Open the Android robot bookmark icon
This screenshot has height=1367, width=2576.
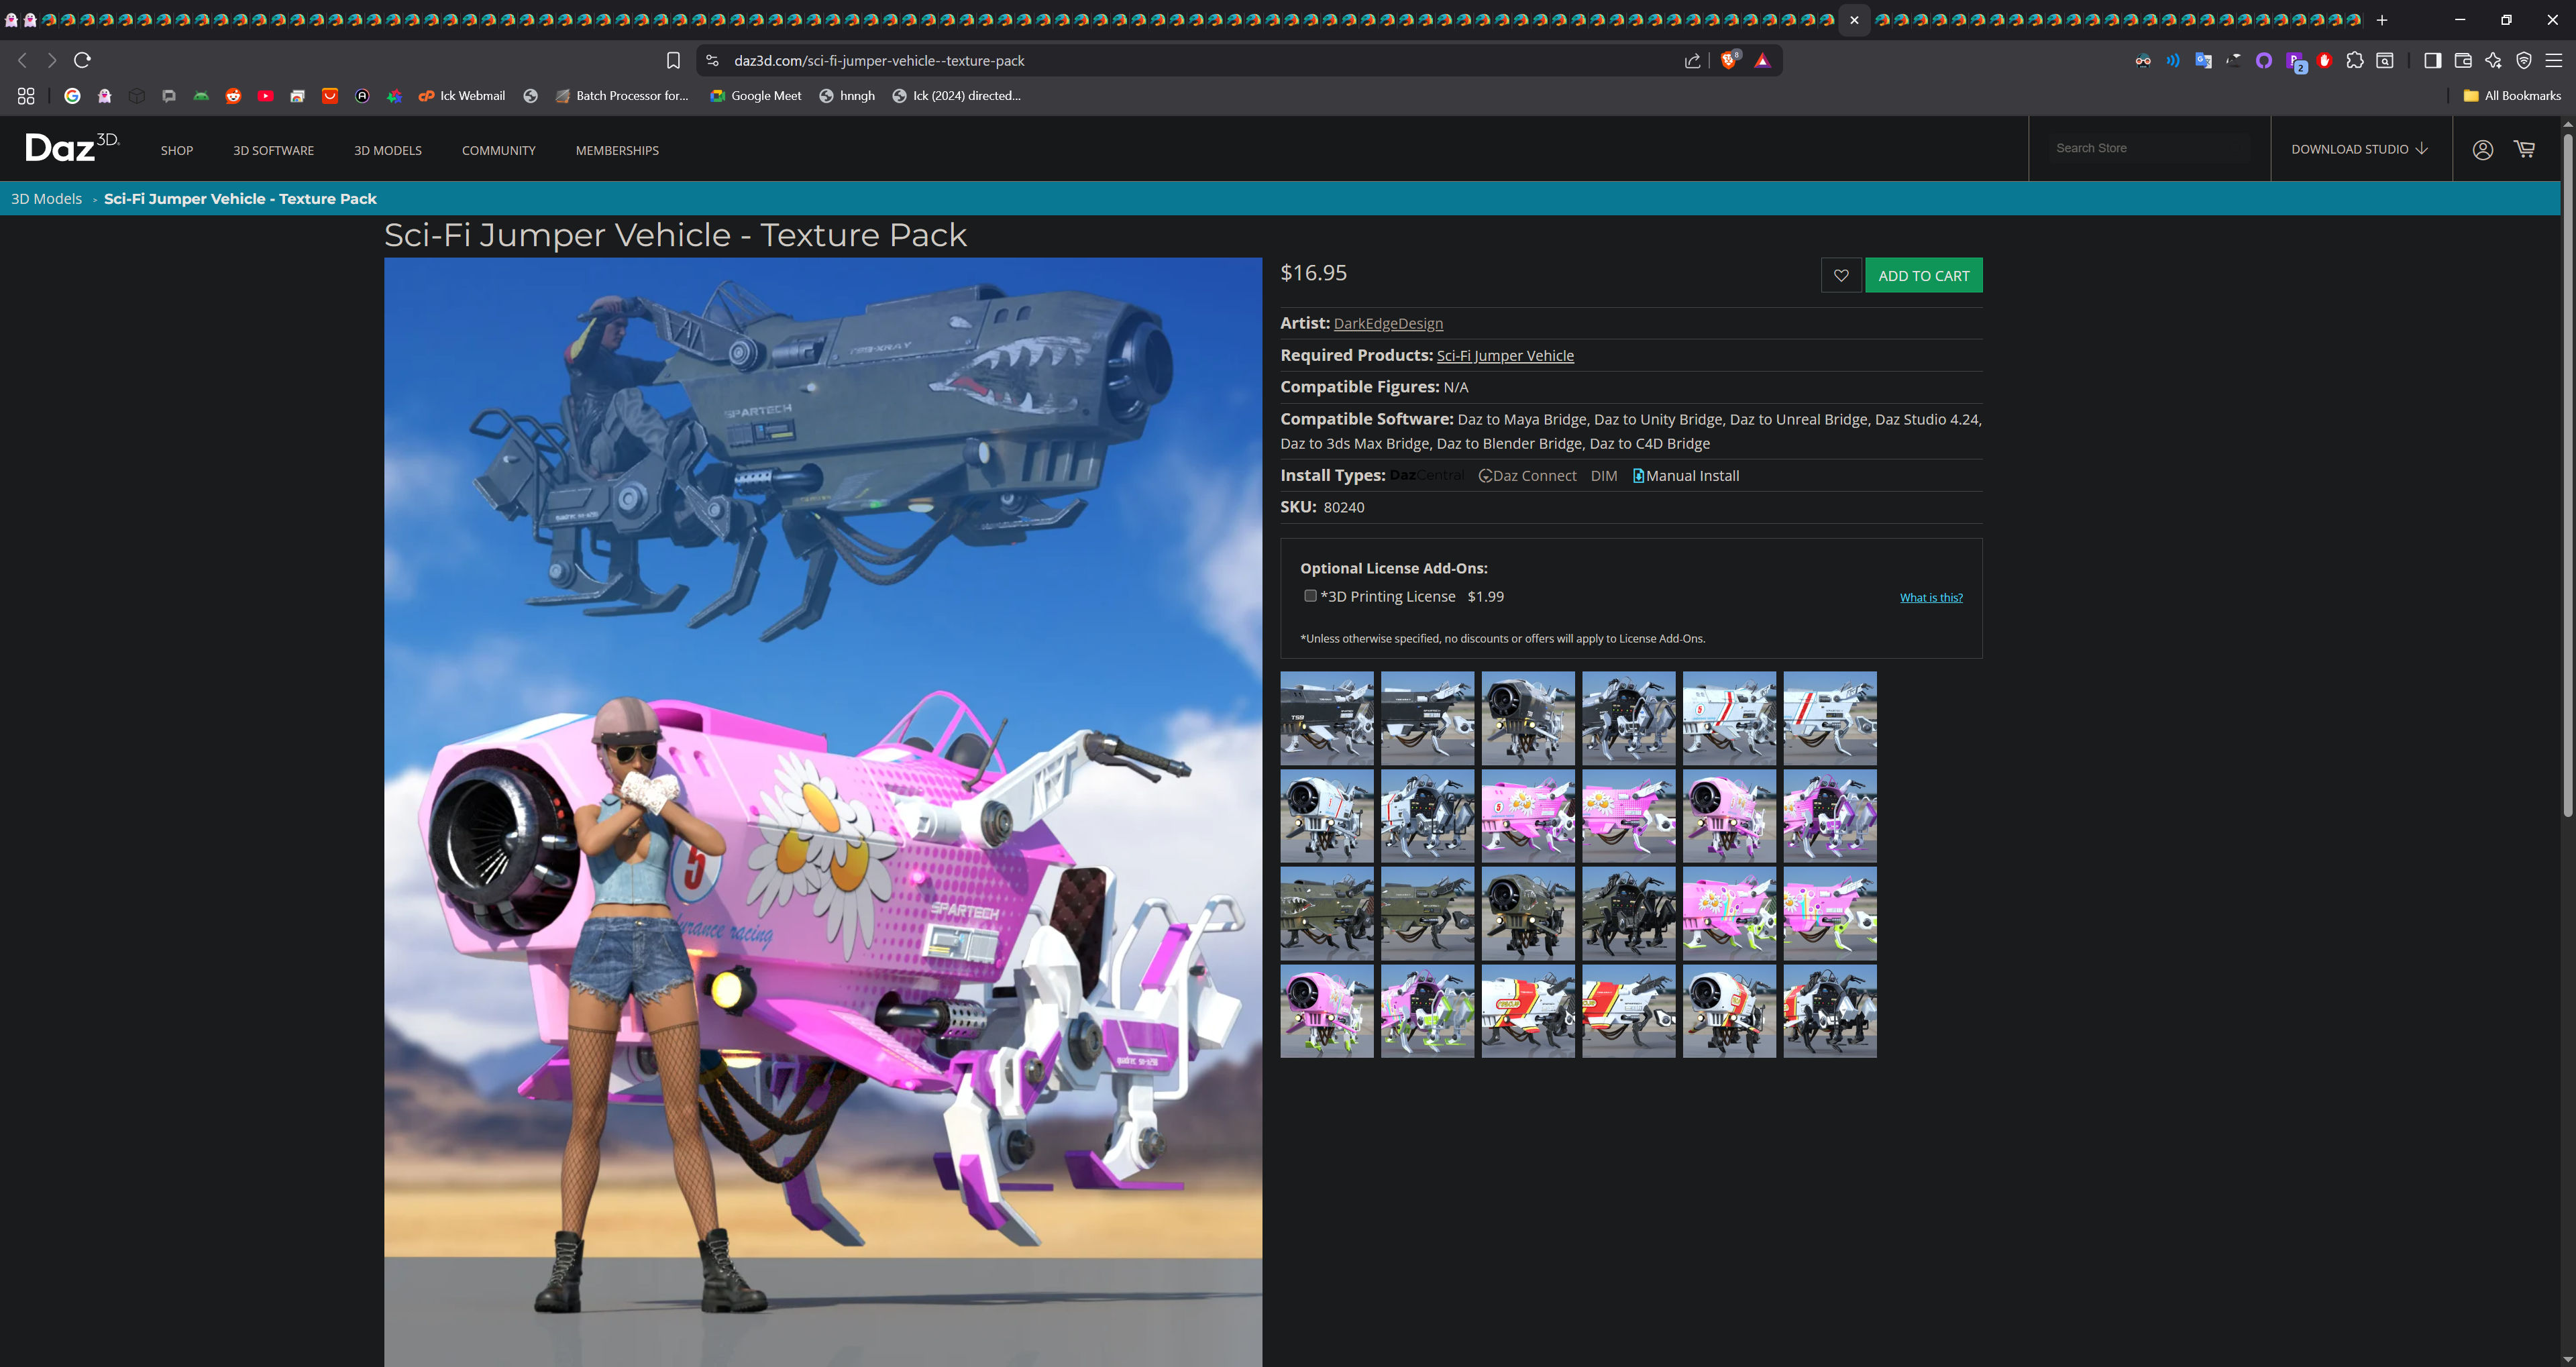(201, 96)
